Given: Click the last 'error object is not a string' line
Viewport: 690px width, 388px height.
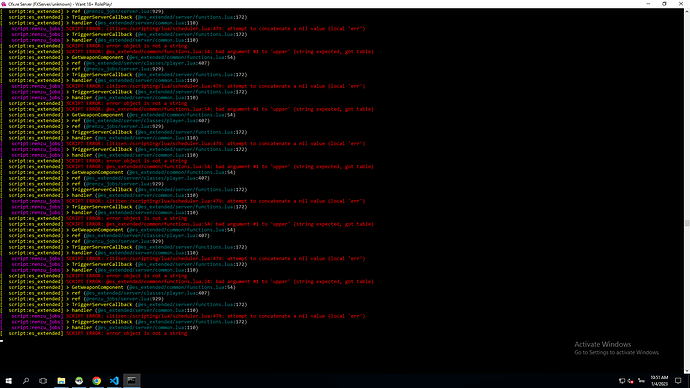Looking at the screenshot, I should pyautogui.click(x=147, y=333).
